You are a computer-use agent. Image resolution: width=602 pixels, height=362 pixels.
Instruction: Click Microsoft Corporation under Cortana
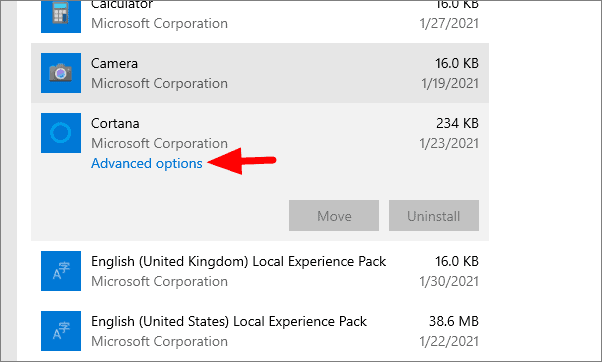click(159, 144)
